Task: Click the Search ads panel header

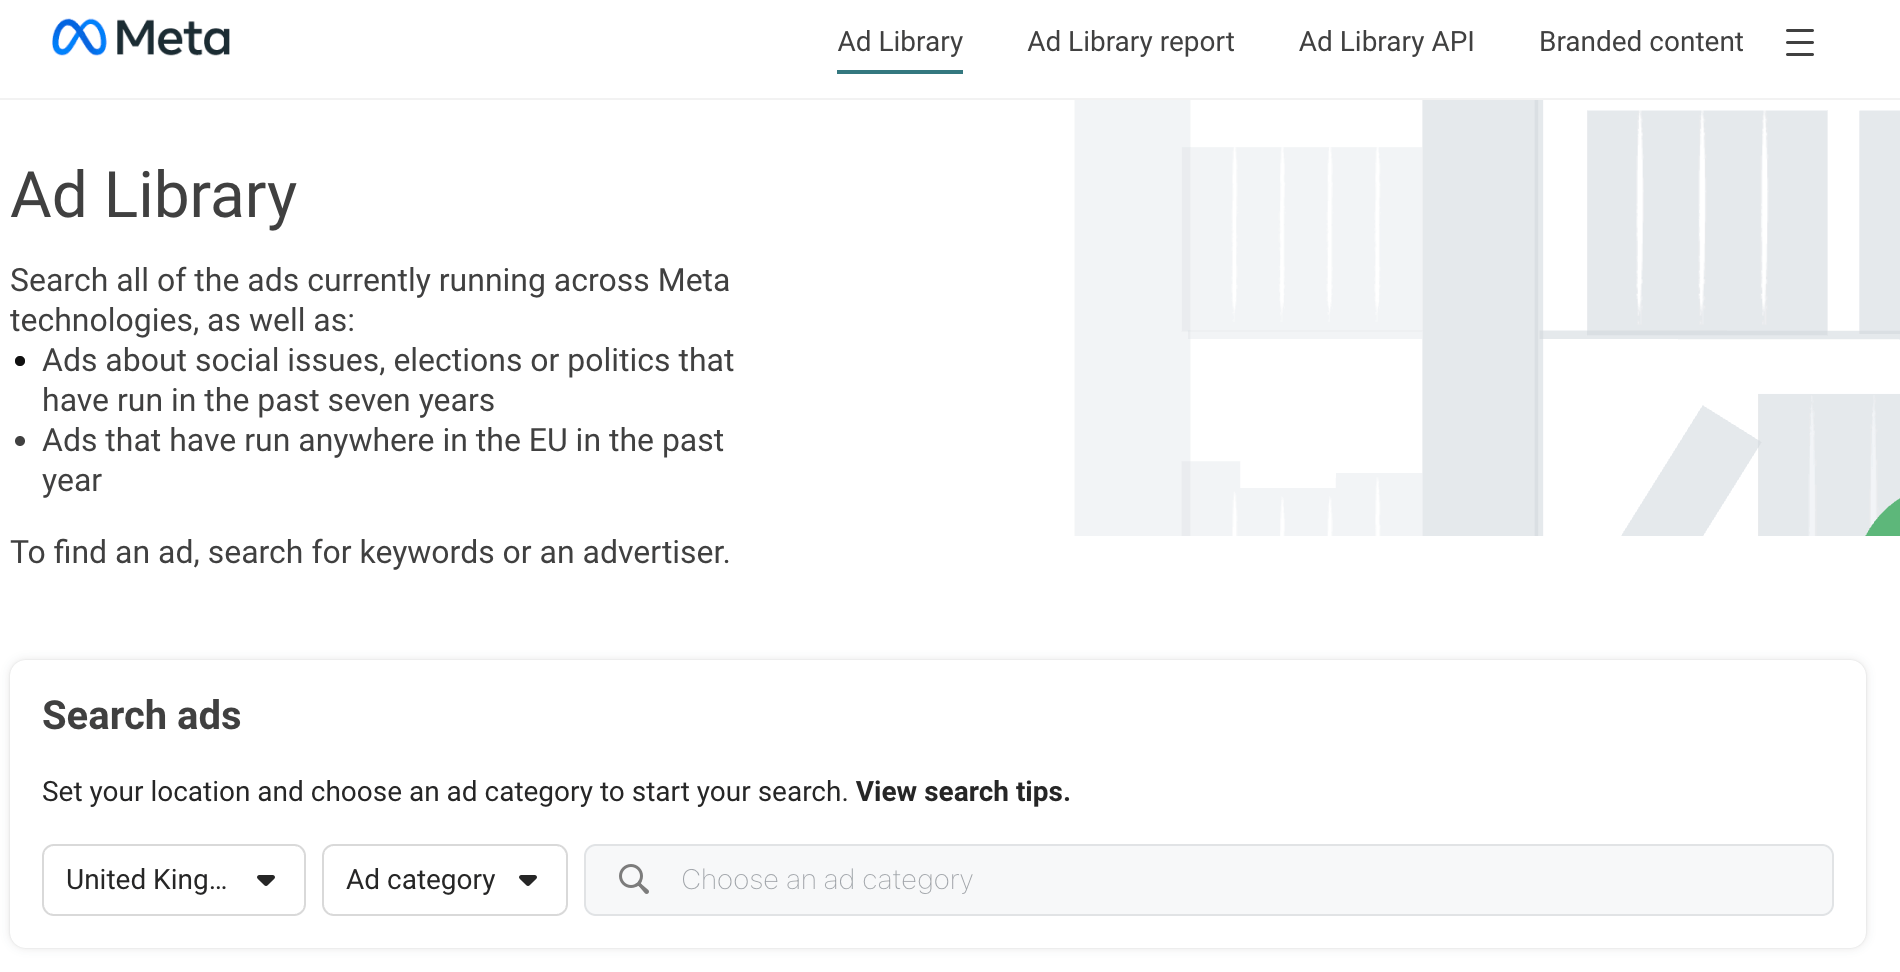Action: coord(141,715)
